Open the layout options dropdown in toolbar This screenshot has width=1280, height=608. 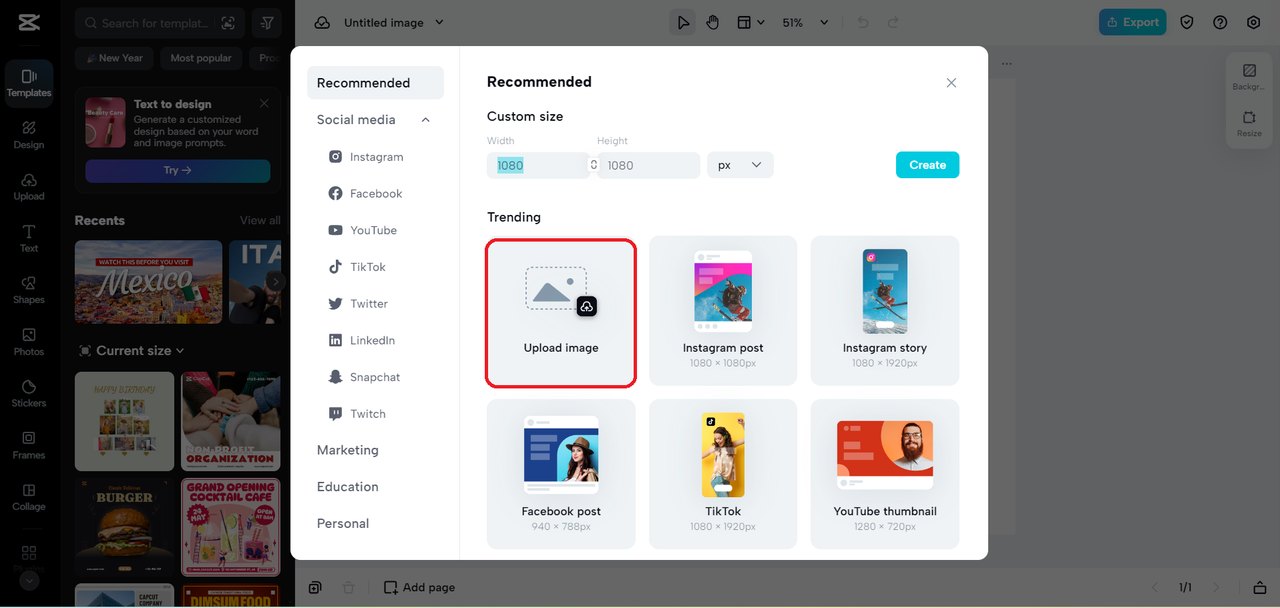[751, 22]
